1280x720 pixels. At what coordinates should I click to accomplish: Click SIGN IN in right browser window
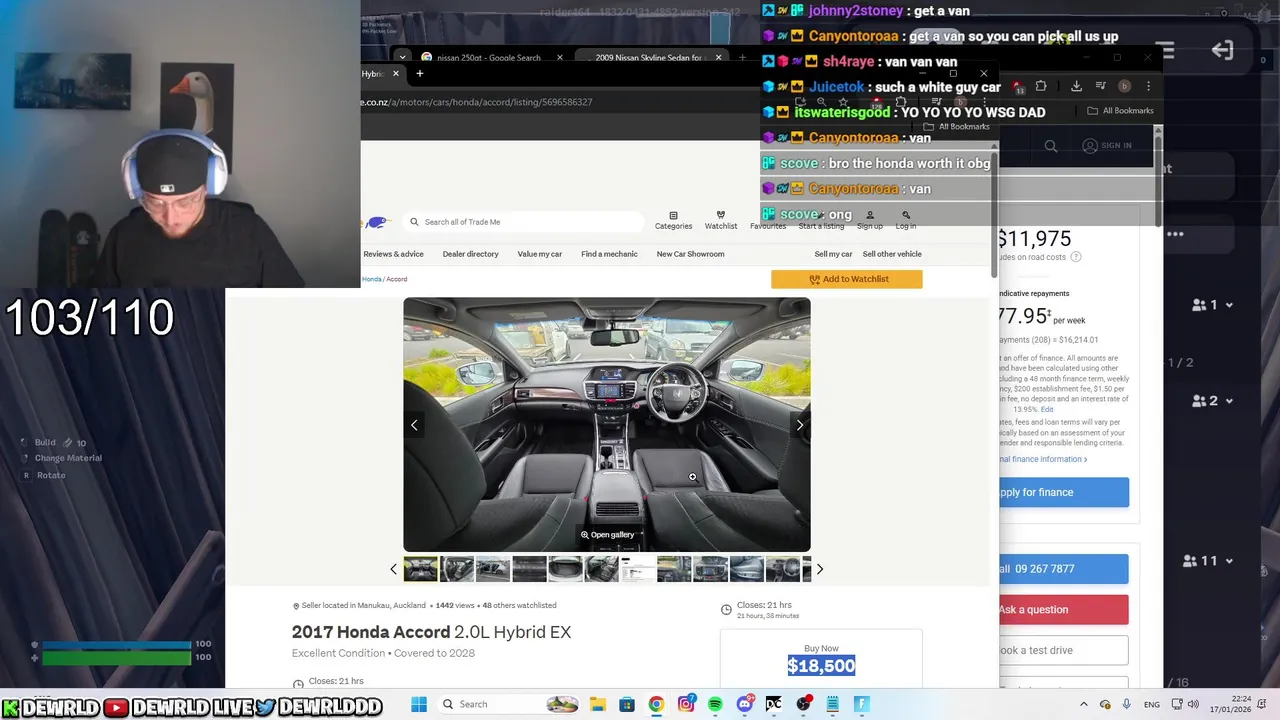[1107, 146]
